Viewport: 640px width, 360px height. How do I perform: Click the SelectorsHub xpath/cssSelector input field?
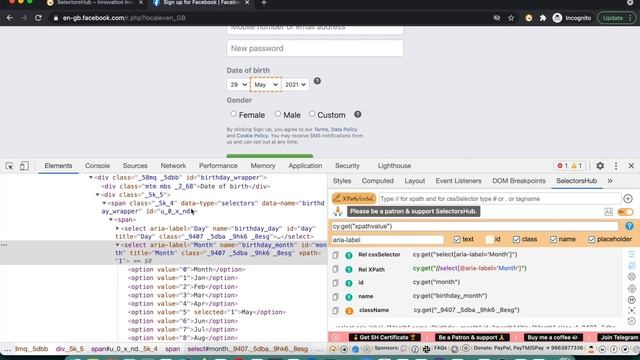(500, 199)
